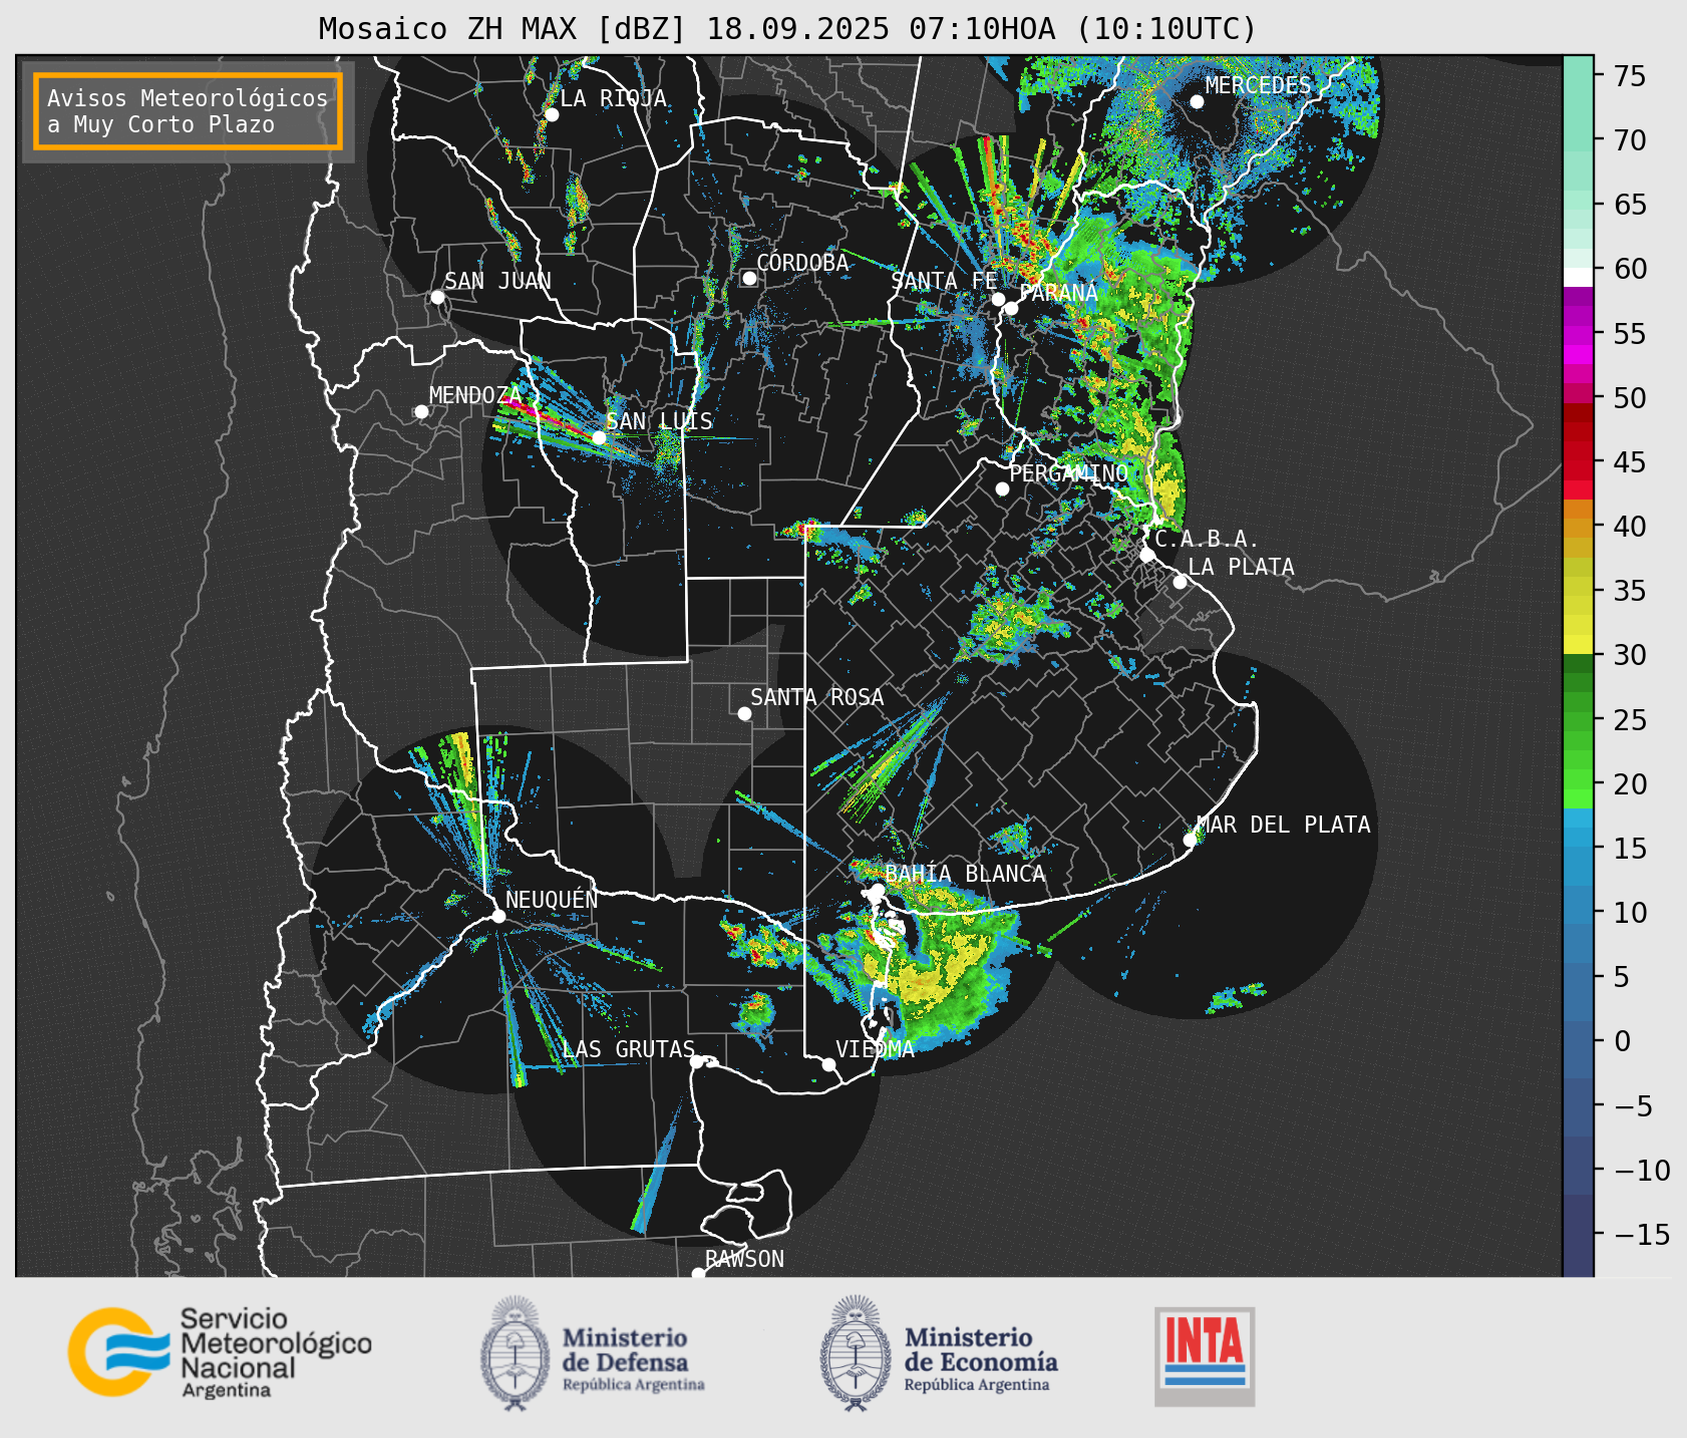This screenshot has width=1687, height=1438.
Task: Click the SAN JUAN city marker dot
Action: [x=437, y=297]
